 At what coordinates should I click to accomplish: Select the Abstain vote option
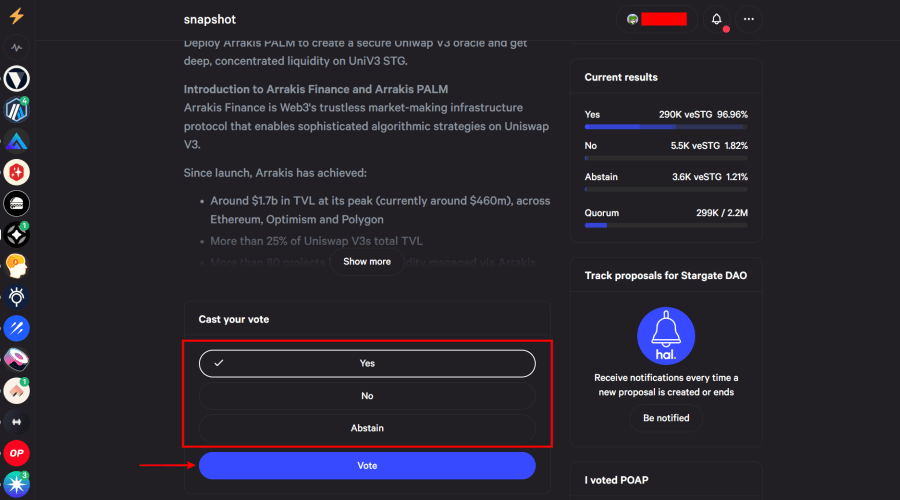pos(367,428)
